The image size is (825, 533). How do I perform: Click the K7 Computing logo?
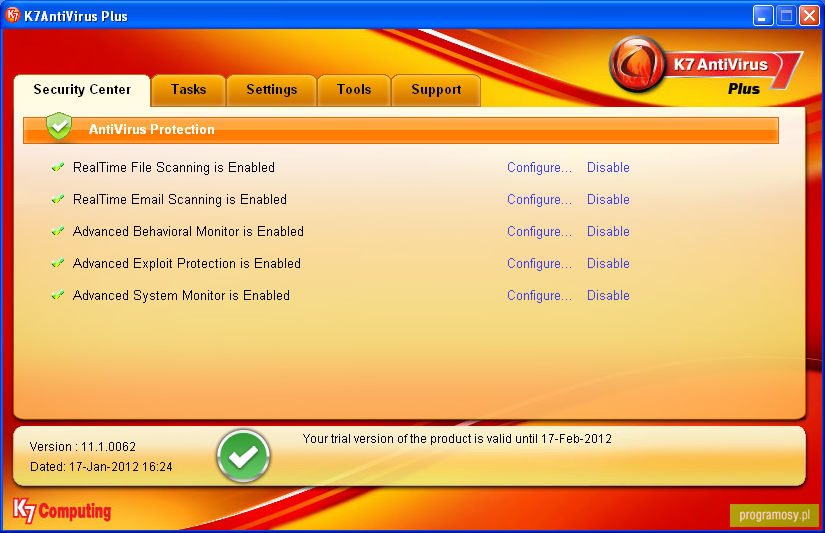click(x=62, y=511)
